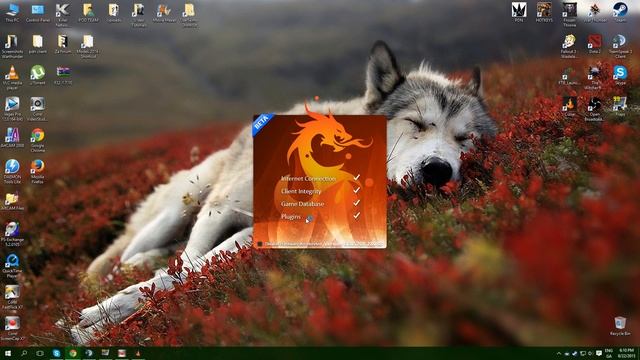Click the Internet Connection checkmark

pyautogui.click(x=356, y=177)
